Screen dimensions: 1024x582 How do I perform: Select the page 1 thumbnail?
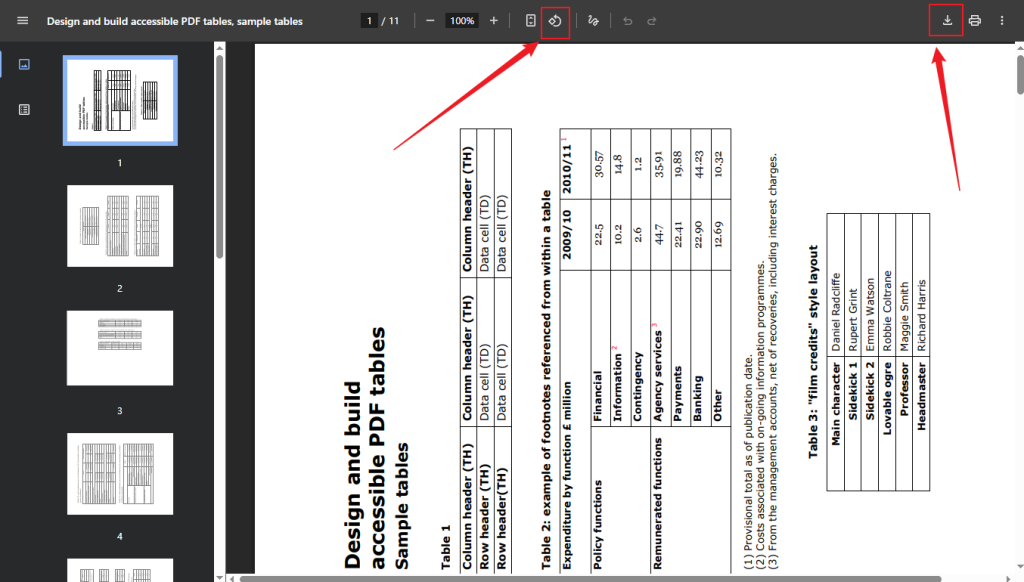pos(120,100)
